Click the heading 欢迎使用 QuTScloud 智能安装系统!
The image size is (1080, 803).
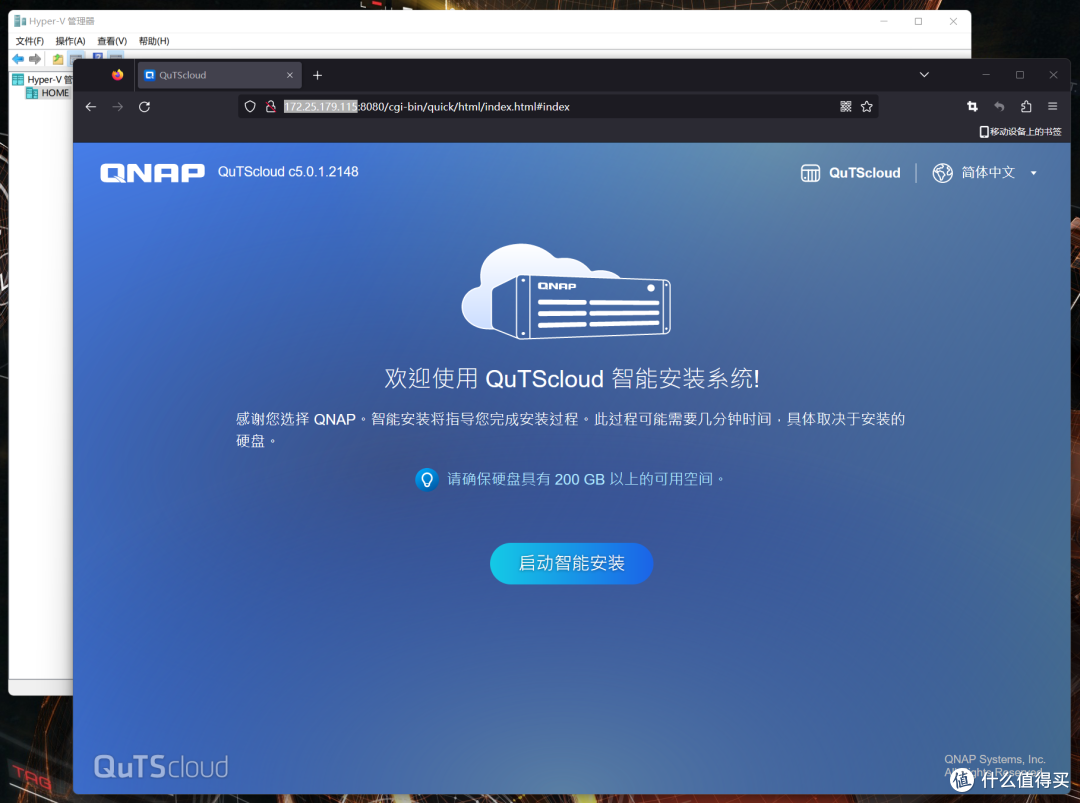coord(572,379)
